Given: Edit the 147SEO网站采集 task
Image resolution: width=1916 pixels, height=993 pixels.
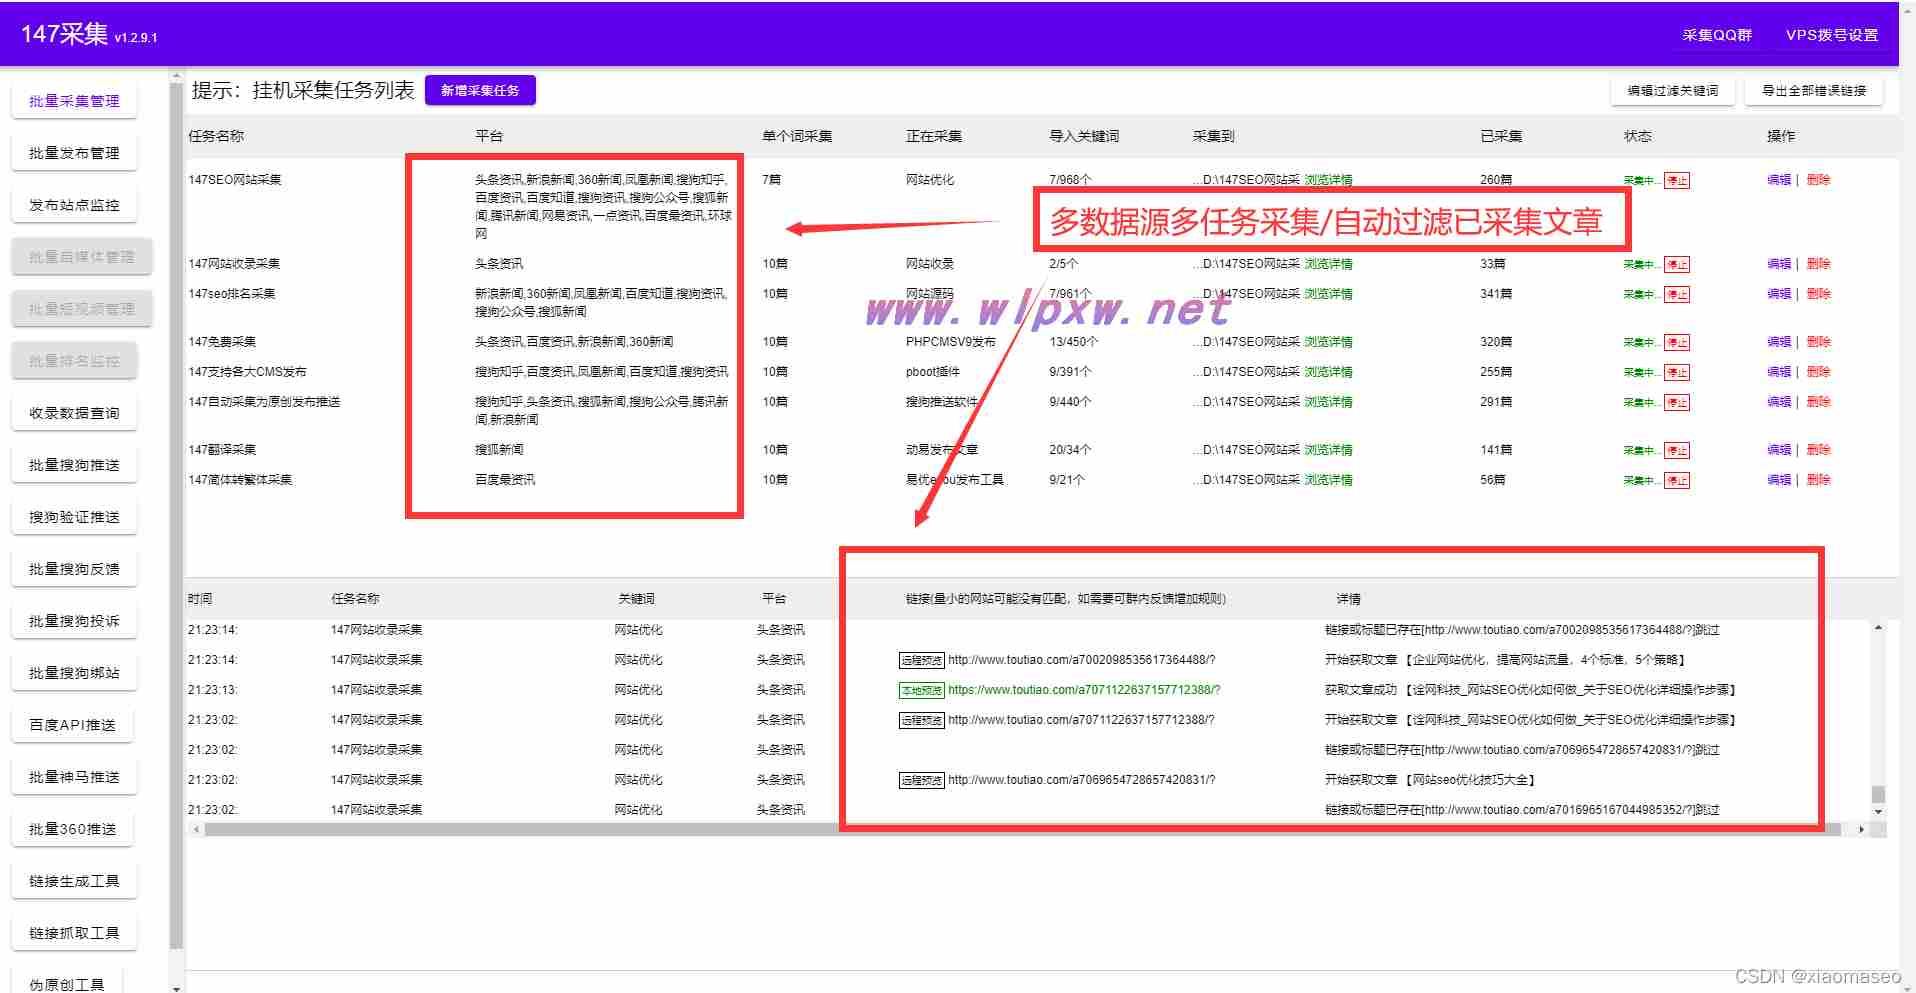Looking at the screenshot, I should point(1779,180).
